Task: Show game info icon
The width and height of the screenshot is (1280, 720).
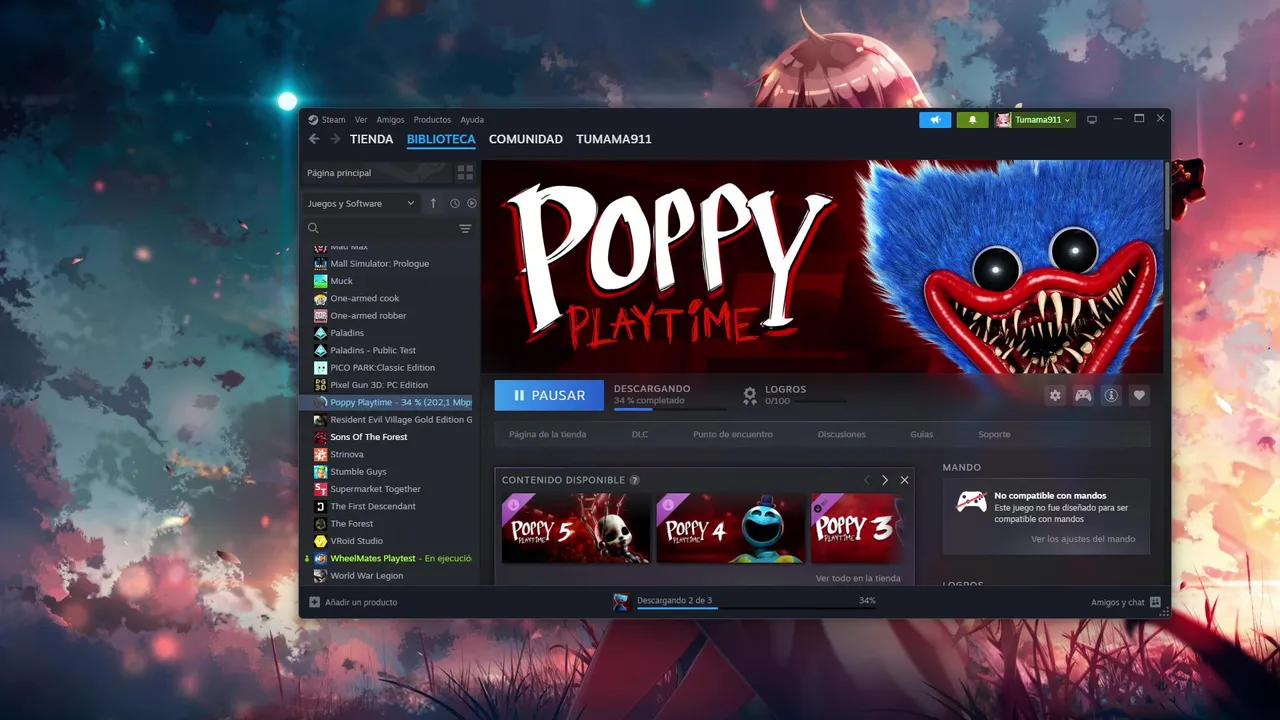Action: click(1111, 396)
